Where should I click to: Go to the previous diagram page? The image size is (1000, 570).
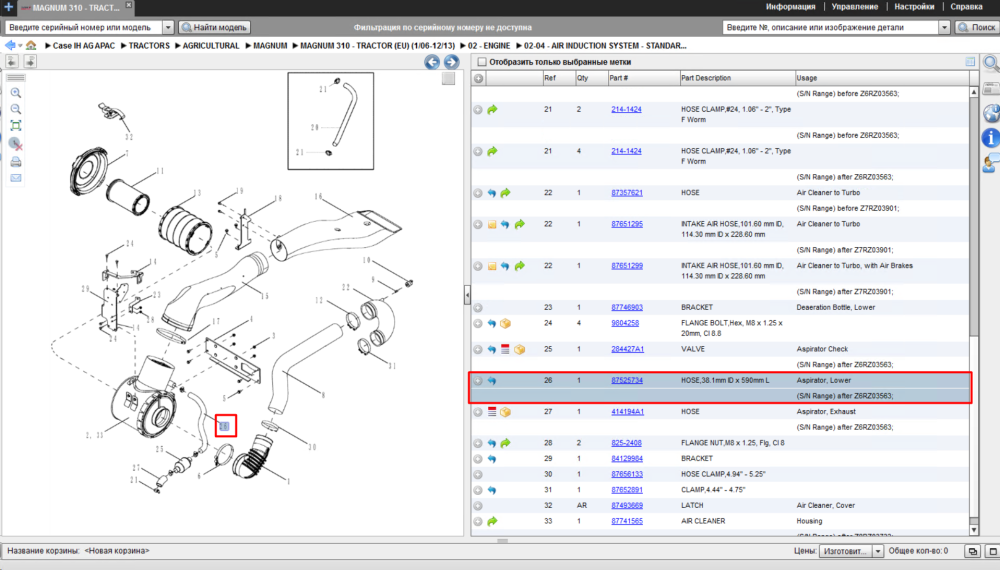click(x=432, y=62)
